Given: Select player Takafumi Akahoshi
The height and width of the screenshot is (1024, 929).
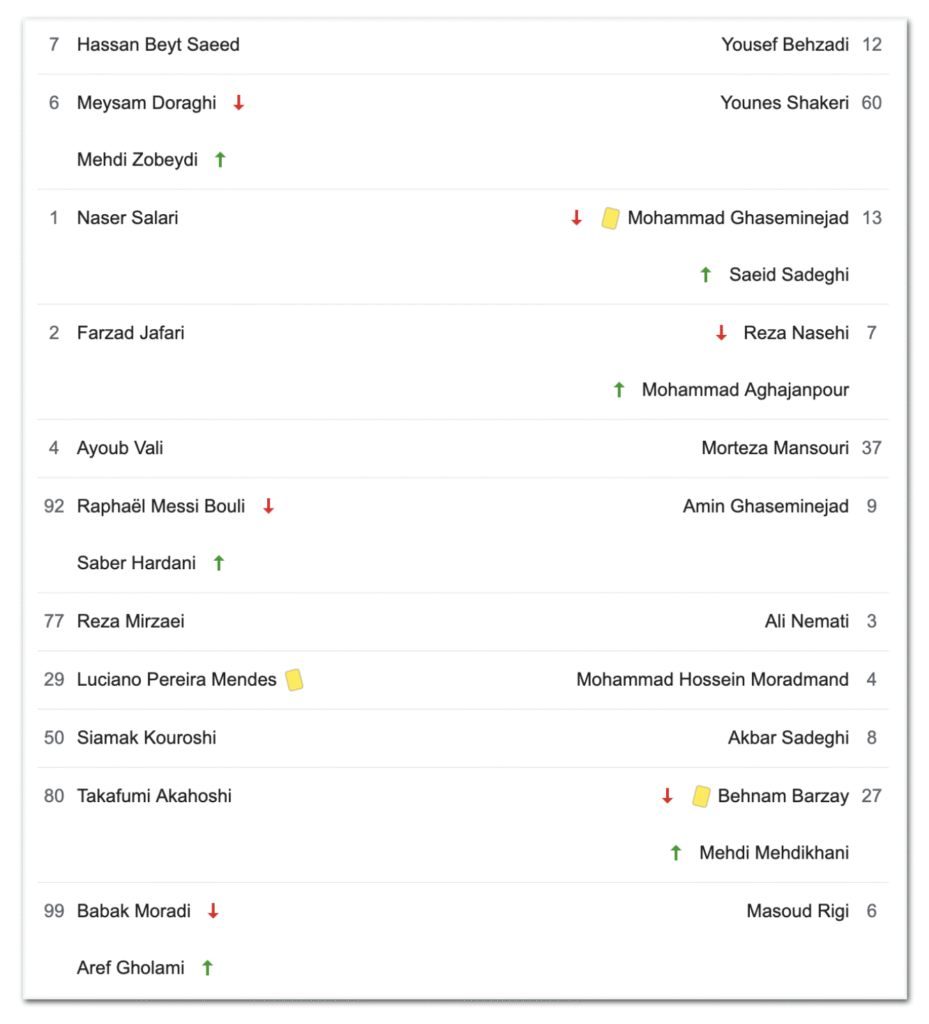Looking at the screenshot, I should 154,796.
